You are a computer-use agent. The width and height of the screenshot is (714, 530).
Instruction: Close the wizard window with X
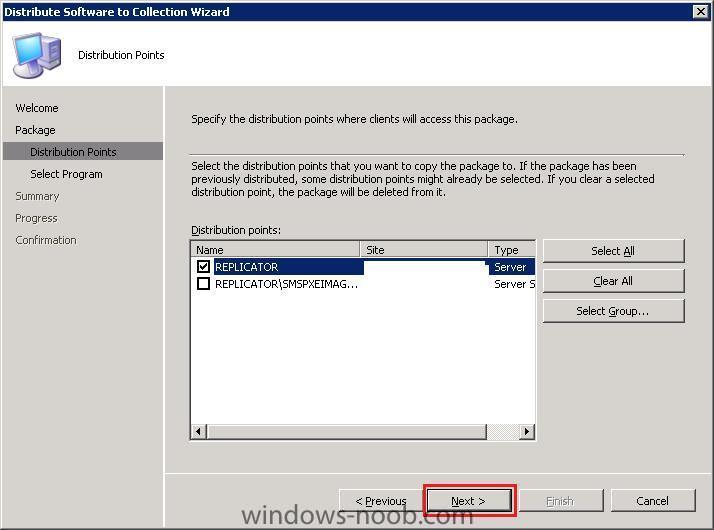[700, 11]
